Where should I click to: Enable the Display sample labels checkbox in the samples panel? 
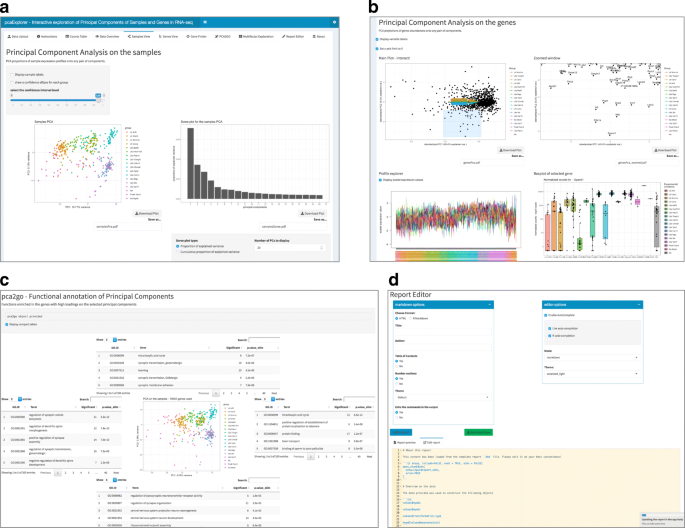coord(12,75)
